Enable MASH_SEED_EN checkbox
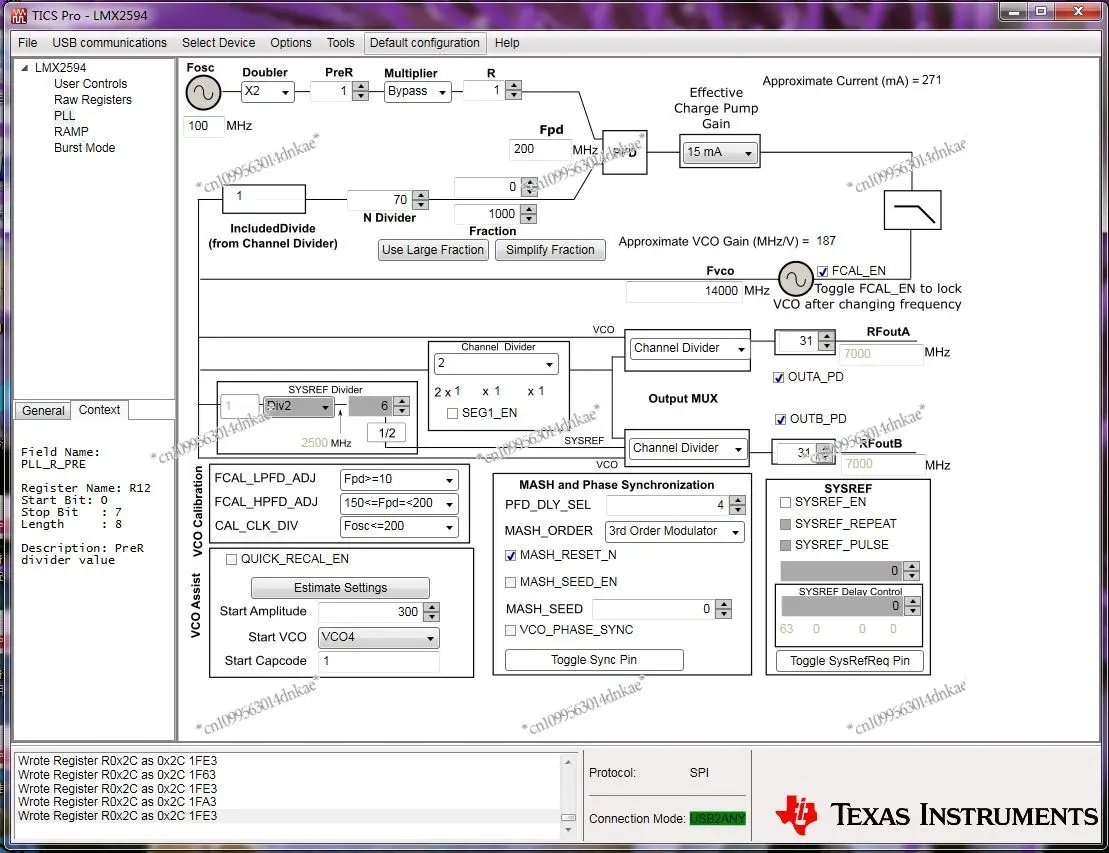The width and height of the screenshot is (1109, 853). [x=511, y=582]
